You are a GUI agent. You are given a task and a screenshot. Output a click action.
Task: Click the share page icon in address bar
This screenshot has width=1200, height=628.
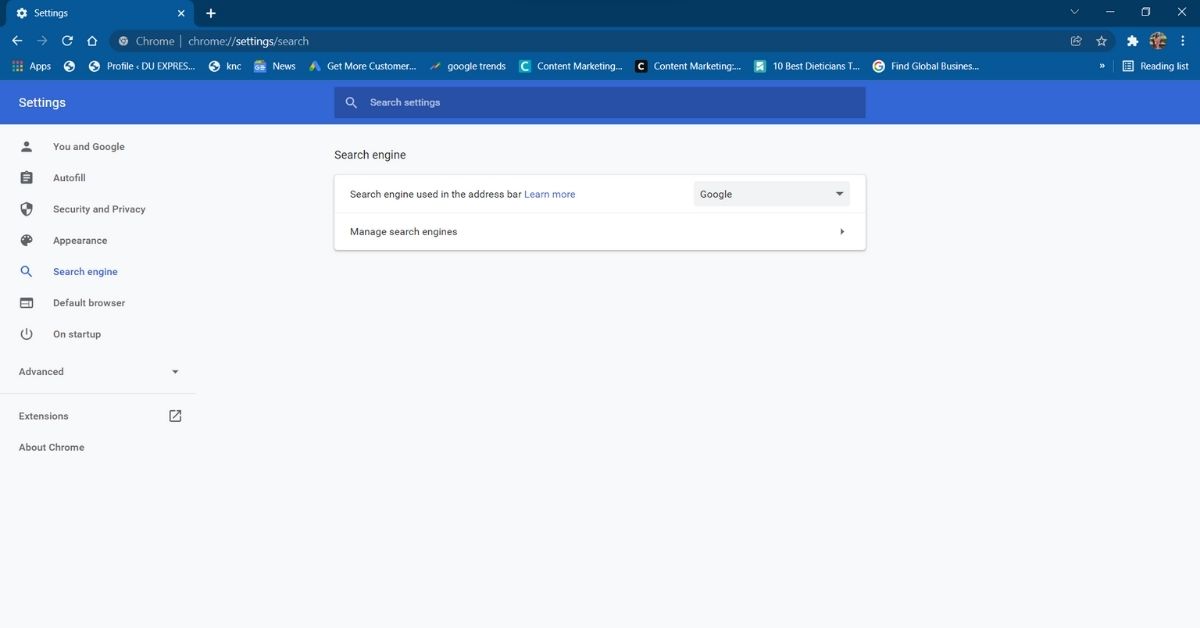(x=1076, y=41)
